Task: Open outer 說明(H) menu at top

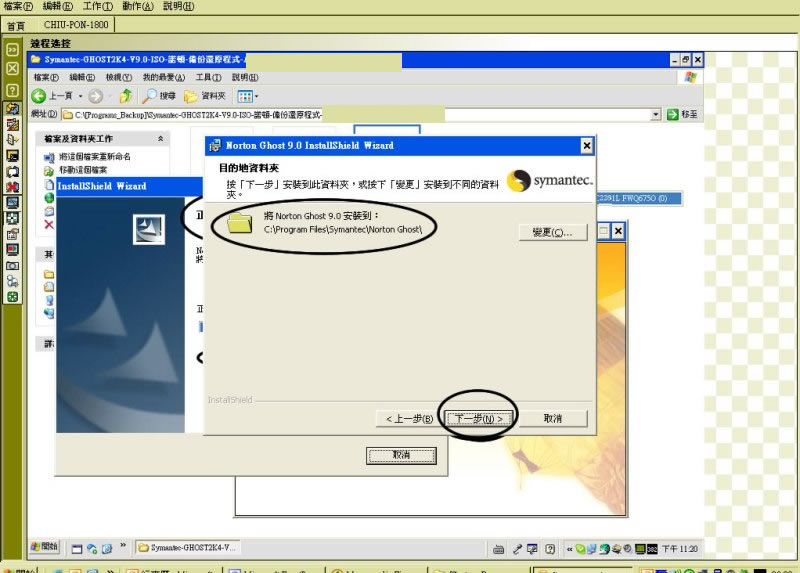Action: point(179,6)
